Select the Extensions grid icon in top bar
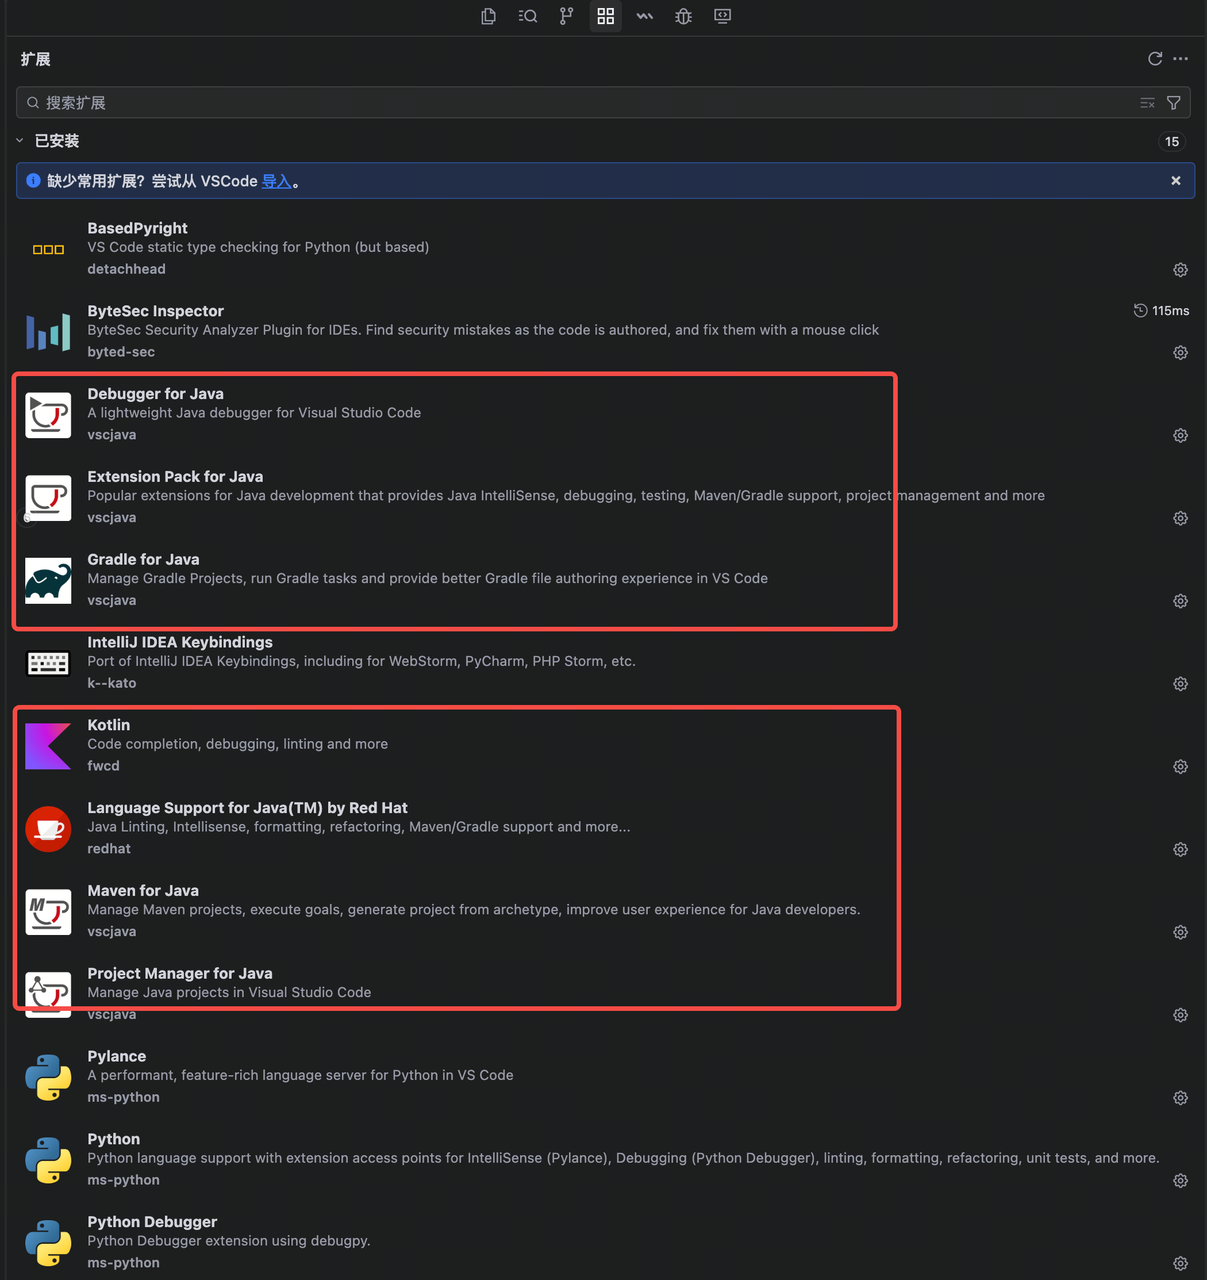This screenshot has height=1280, width=1207. click(605, 16)
